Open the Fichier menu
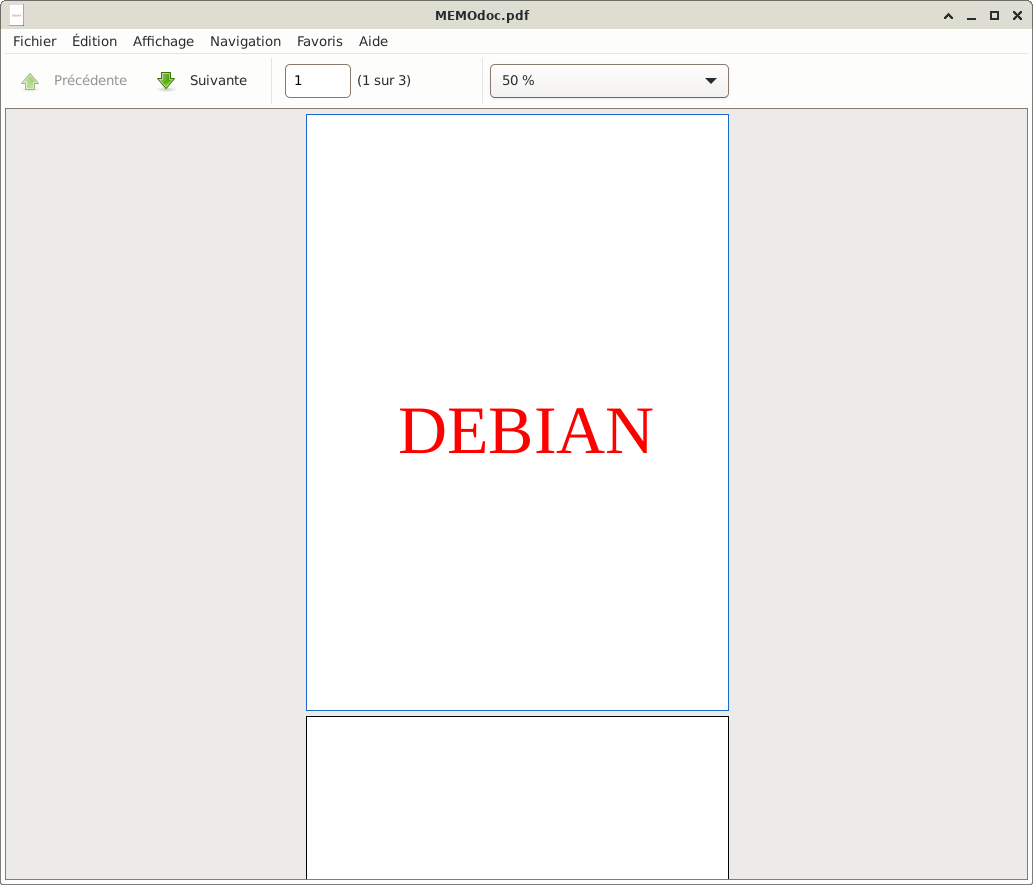 [34, 41]
